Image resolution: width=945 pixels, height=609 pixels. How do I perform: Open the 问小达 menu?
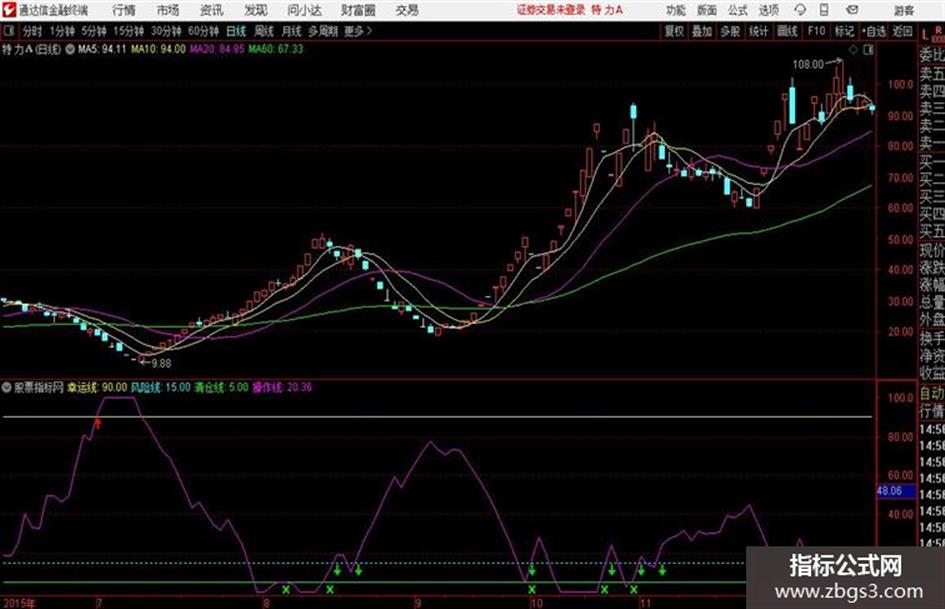point(304,10)
